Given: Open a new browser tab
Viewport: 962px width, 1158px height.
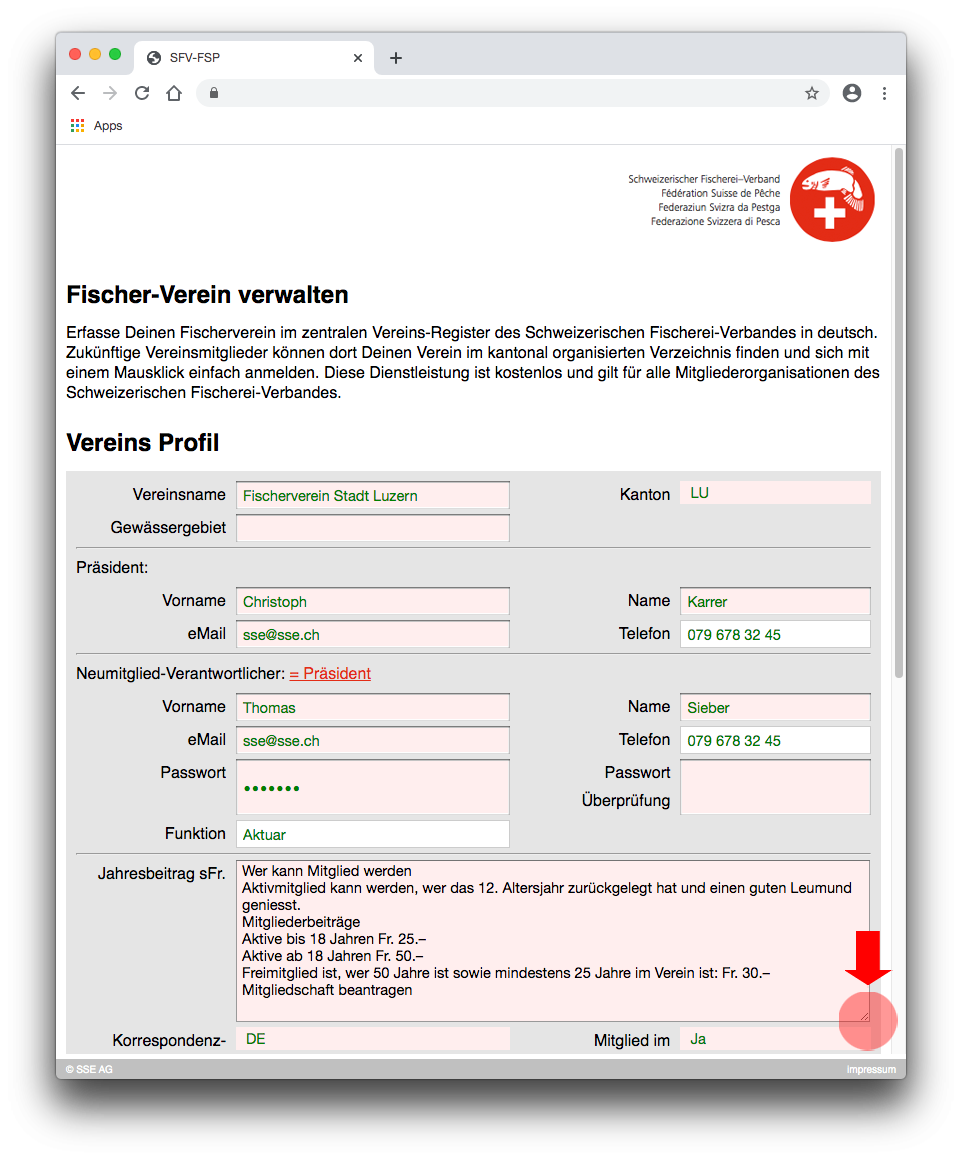Looking at the screenshot, I should 396,58.
